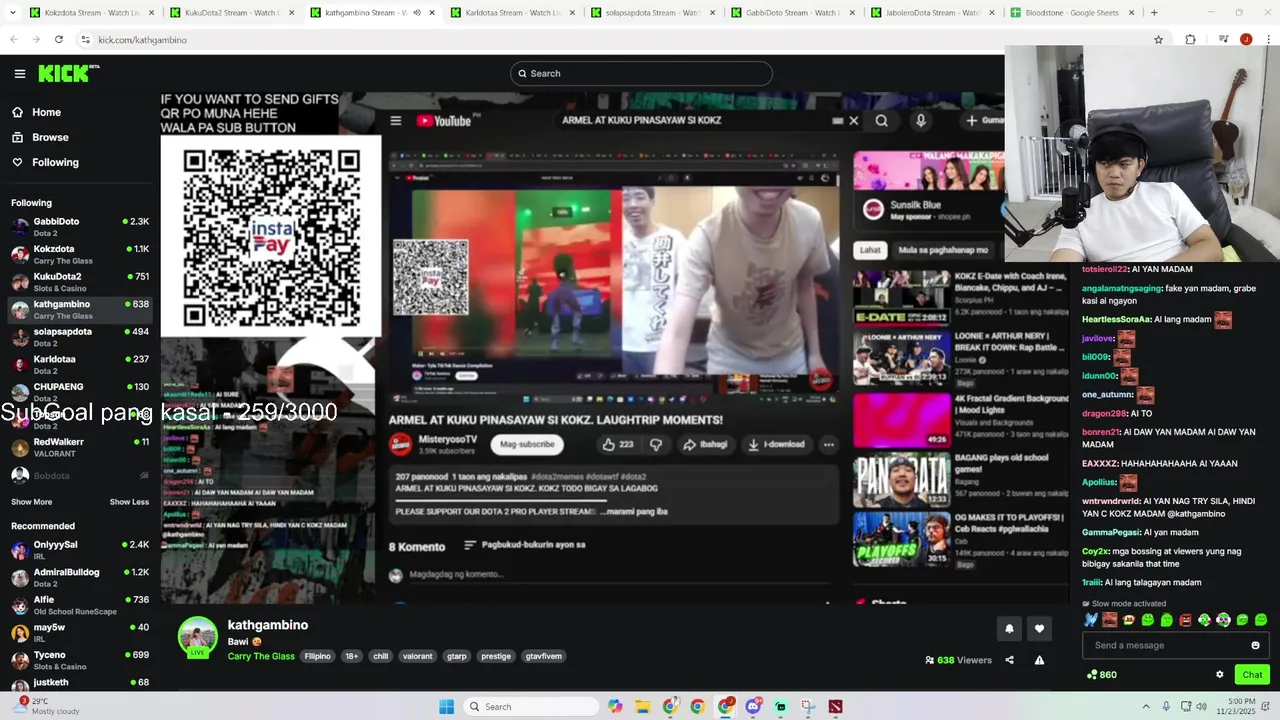Open KukuDota2 channel in Following list

(80, 282)
